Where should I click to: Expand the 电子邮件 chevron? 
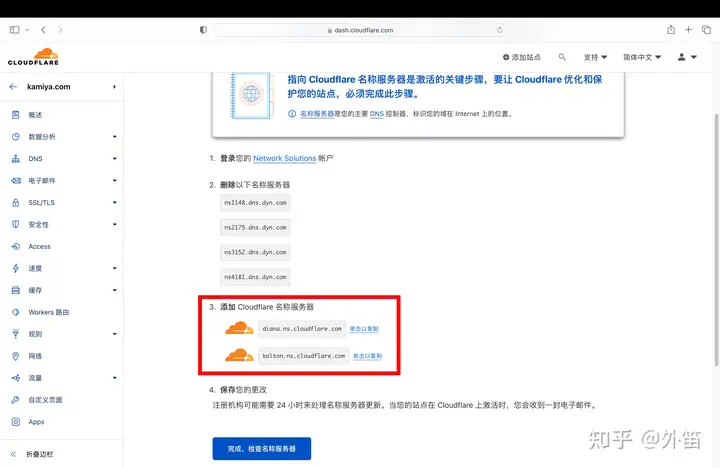[x=114, y=181]
